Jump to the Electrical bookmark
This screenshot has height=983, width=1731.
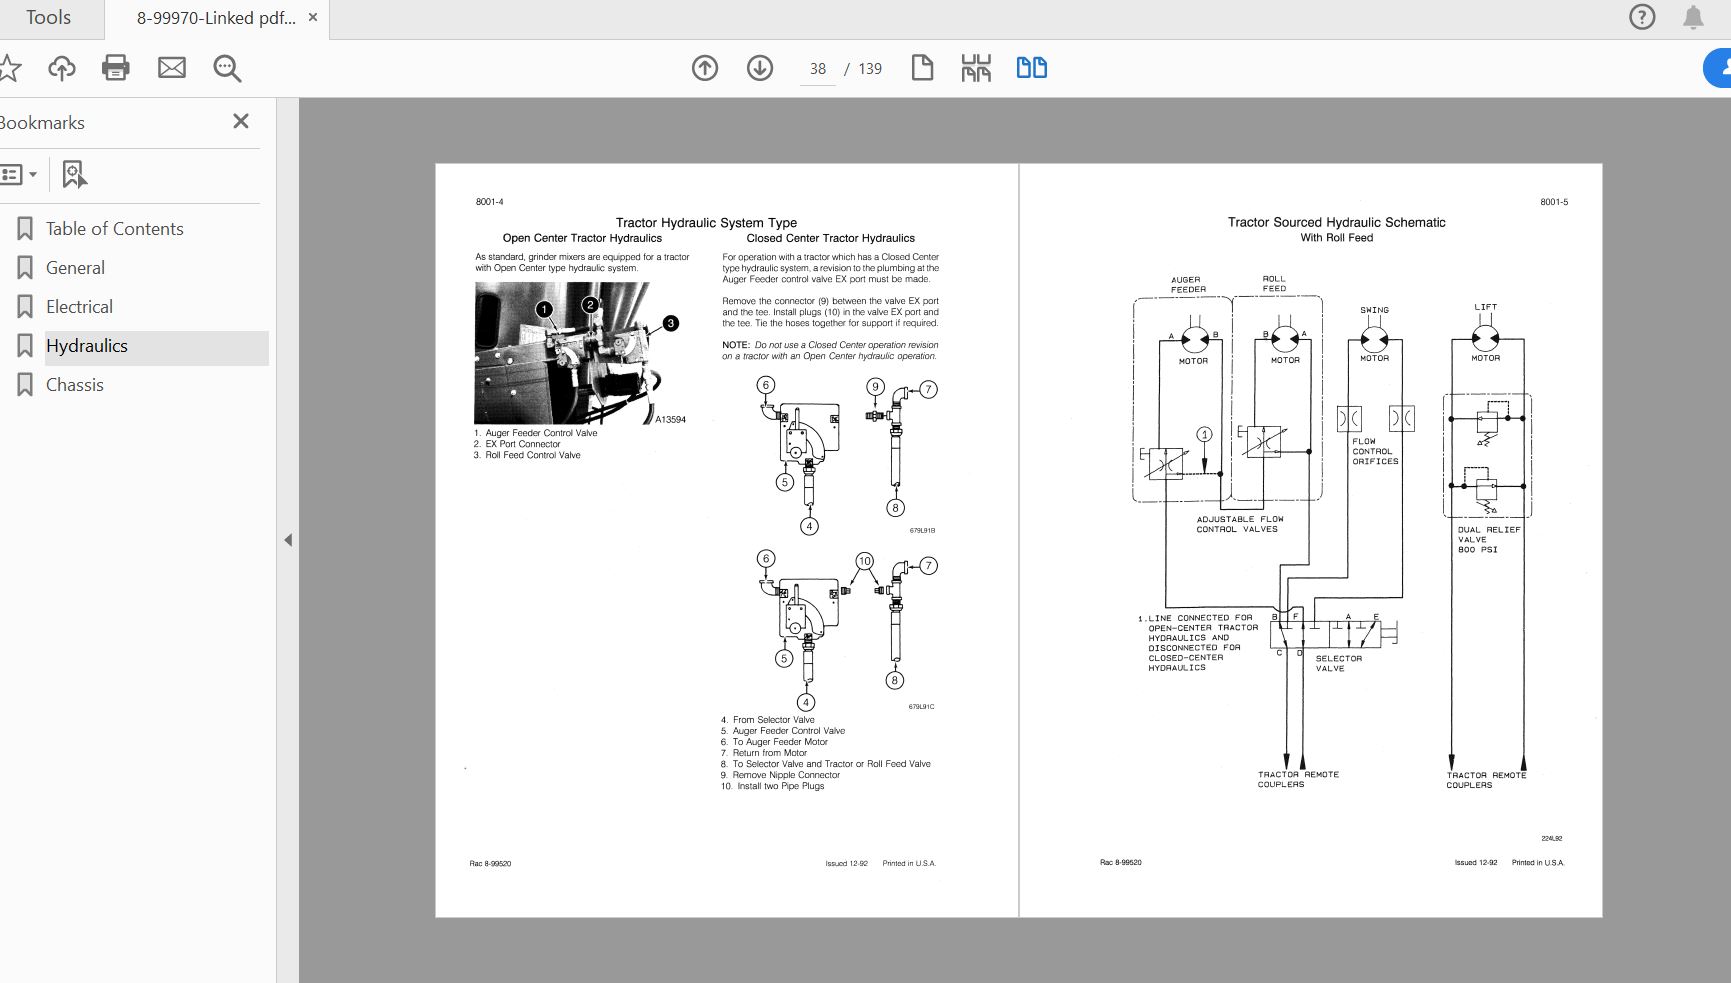pos(79,307)
